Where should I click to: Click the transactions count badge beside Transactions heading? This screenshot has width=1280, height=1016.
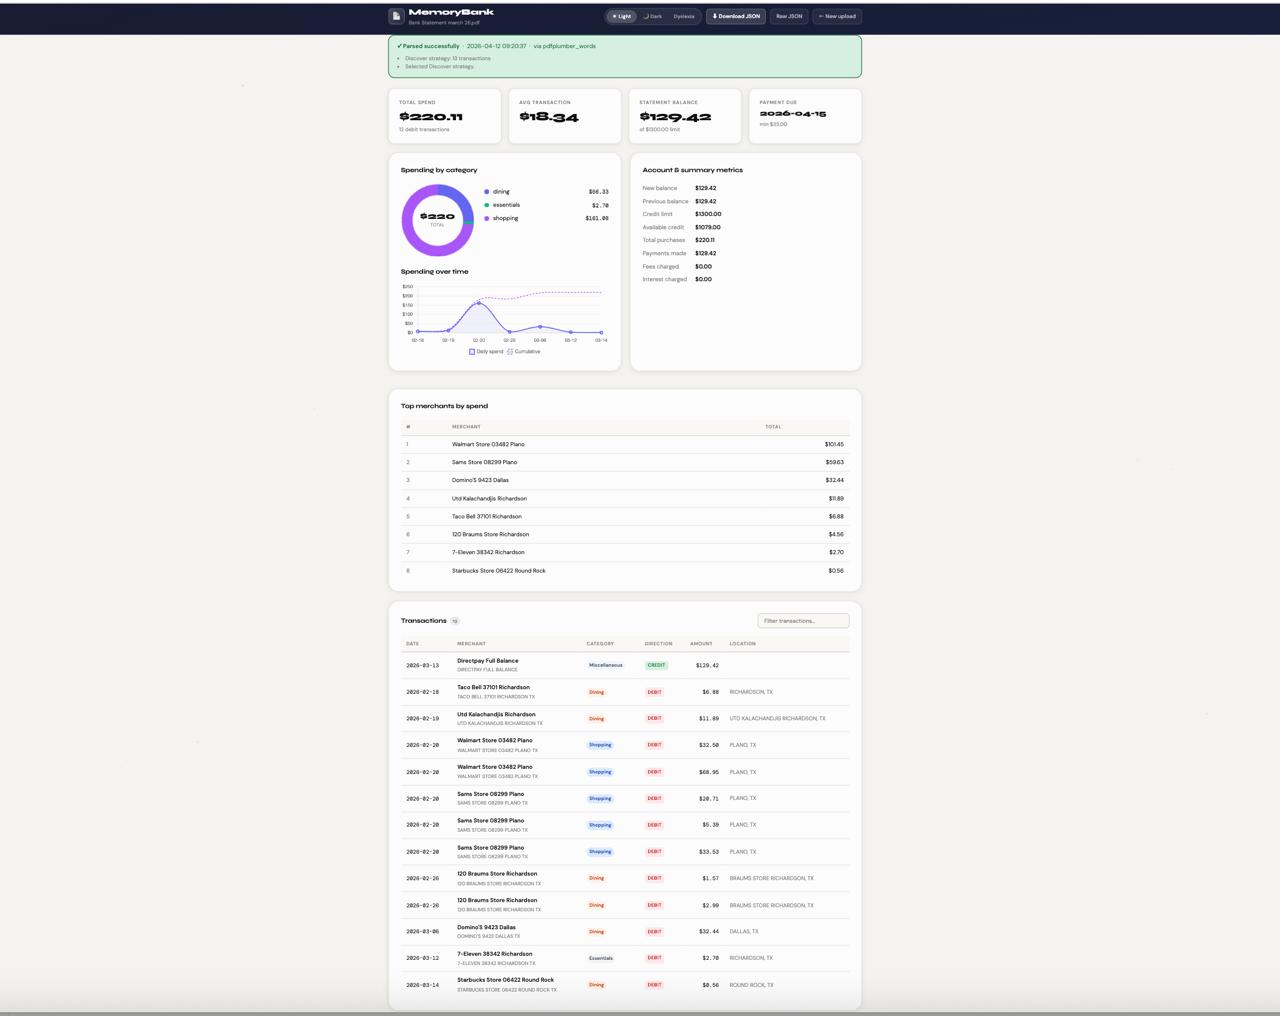[x=455, y=621]
